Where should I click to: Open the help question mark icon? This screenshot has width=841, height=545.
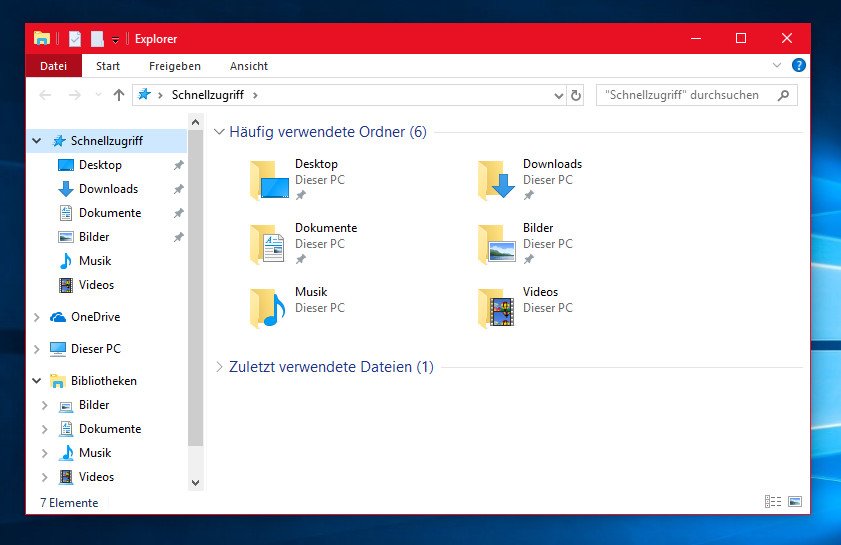point(798,66)
